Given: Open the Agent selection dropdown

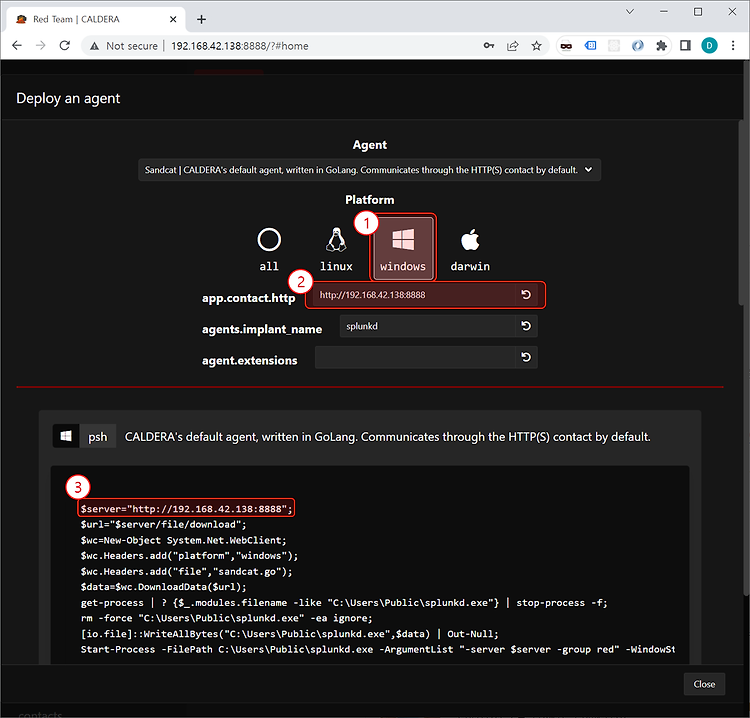Looking at the screenshot, I should click(369, 170).
